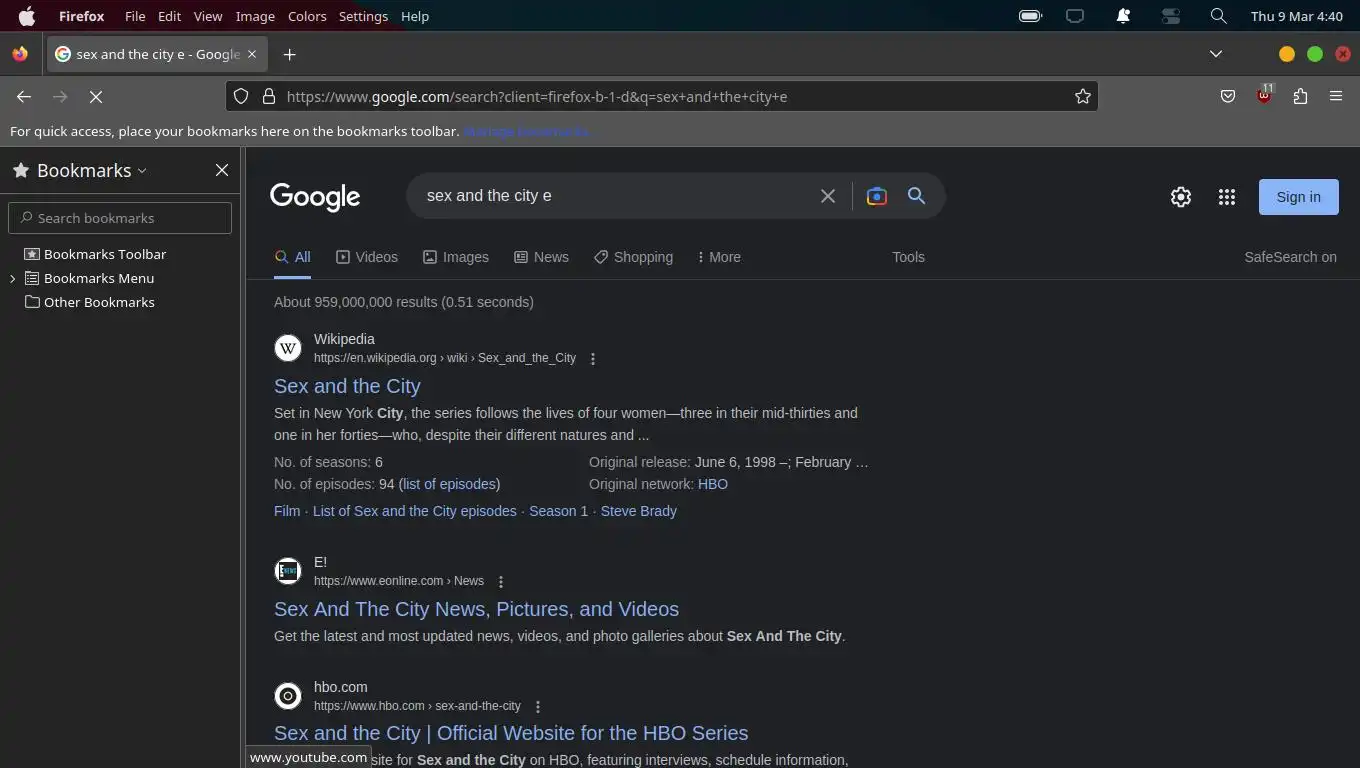Click the Google logo
The height and width of the screenshot is (768, 1360).
click(315, 197)
